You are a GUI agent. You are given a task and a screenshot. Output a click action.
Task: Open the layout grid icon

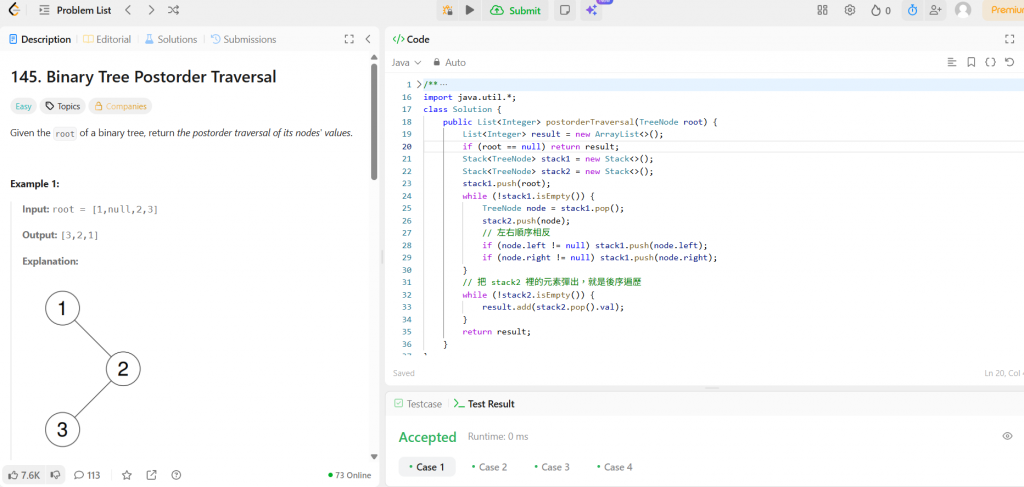(822, 10)
